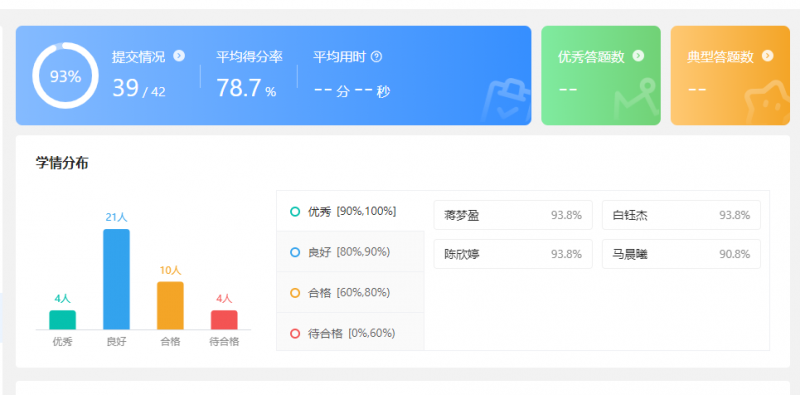Viewport: 800px width, 395px height.
Task: Open student 蒋梦盈 score card
Action: point(513,215)
